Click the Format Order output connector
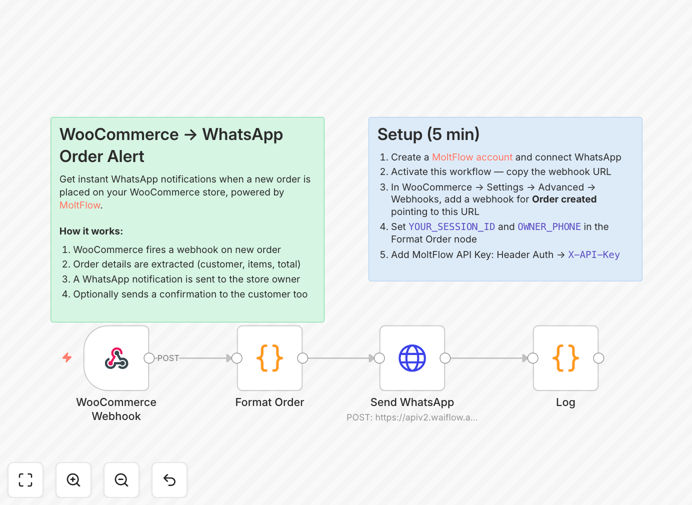This screenshot has width=692, height=505. 303,358
